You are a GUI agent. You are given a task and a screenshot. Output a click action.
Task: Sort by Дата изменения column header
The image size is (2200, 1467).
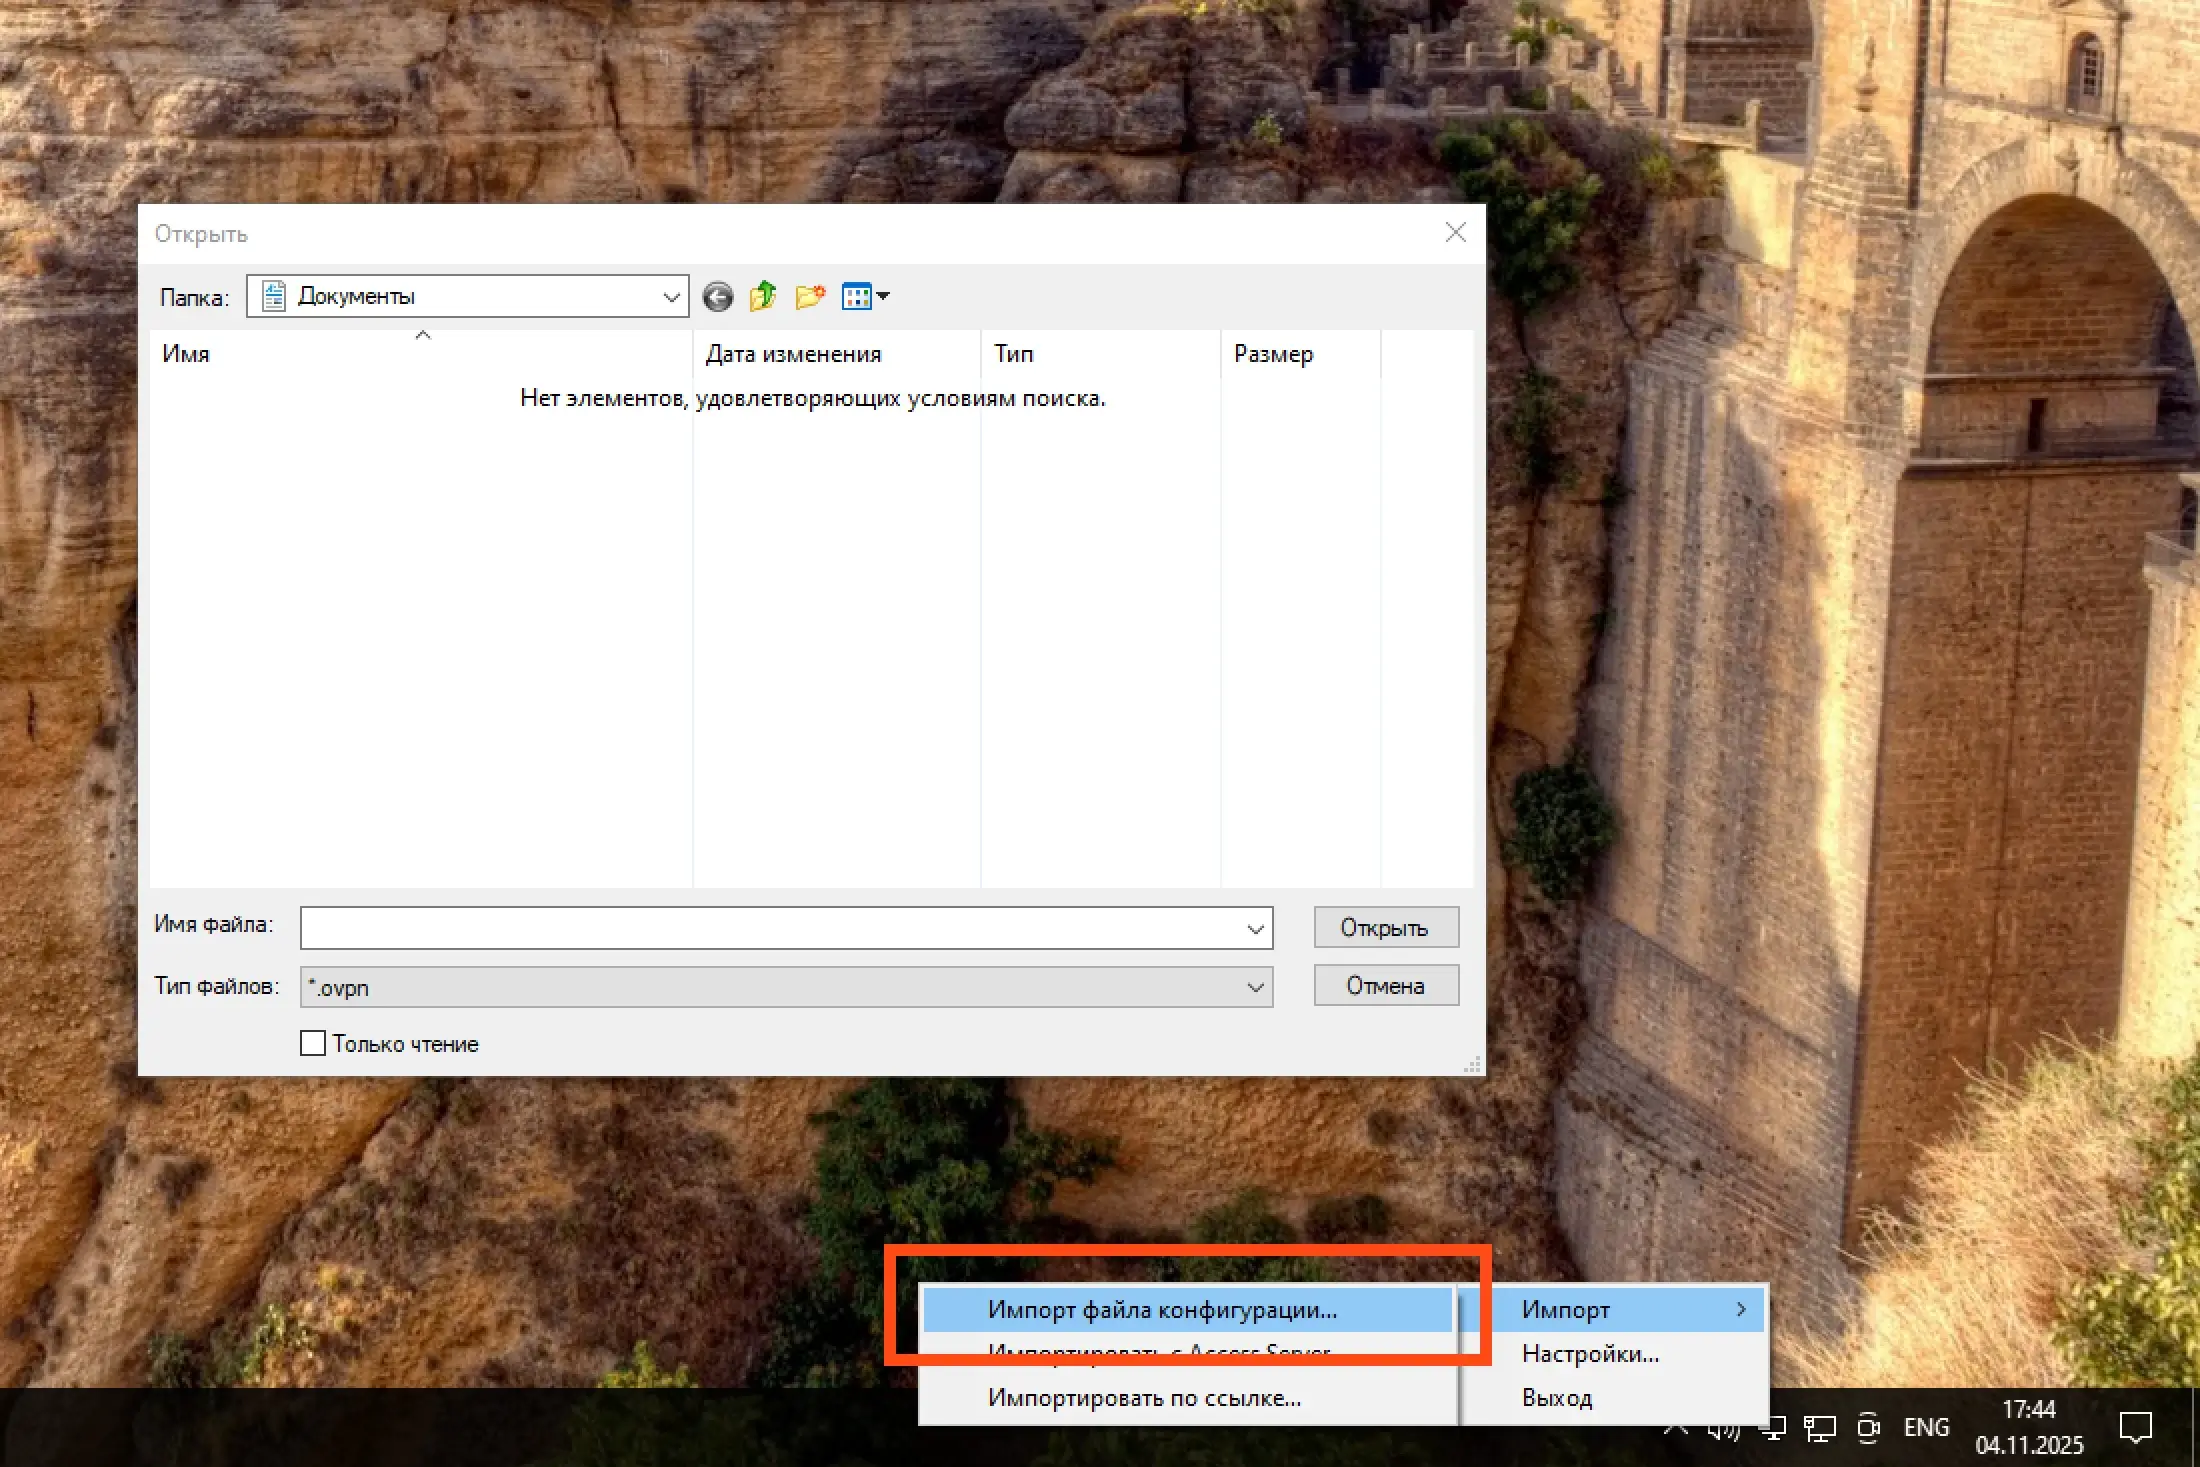coord(793,354)
